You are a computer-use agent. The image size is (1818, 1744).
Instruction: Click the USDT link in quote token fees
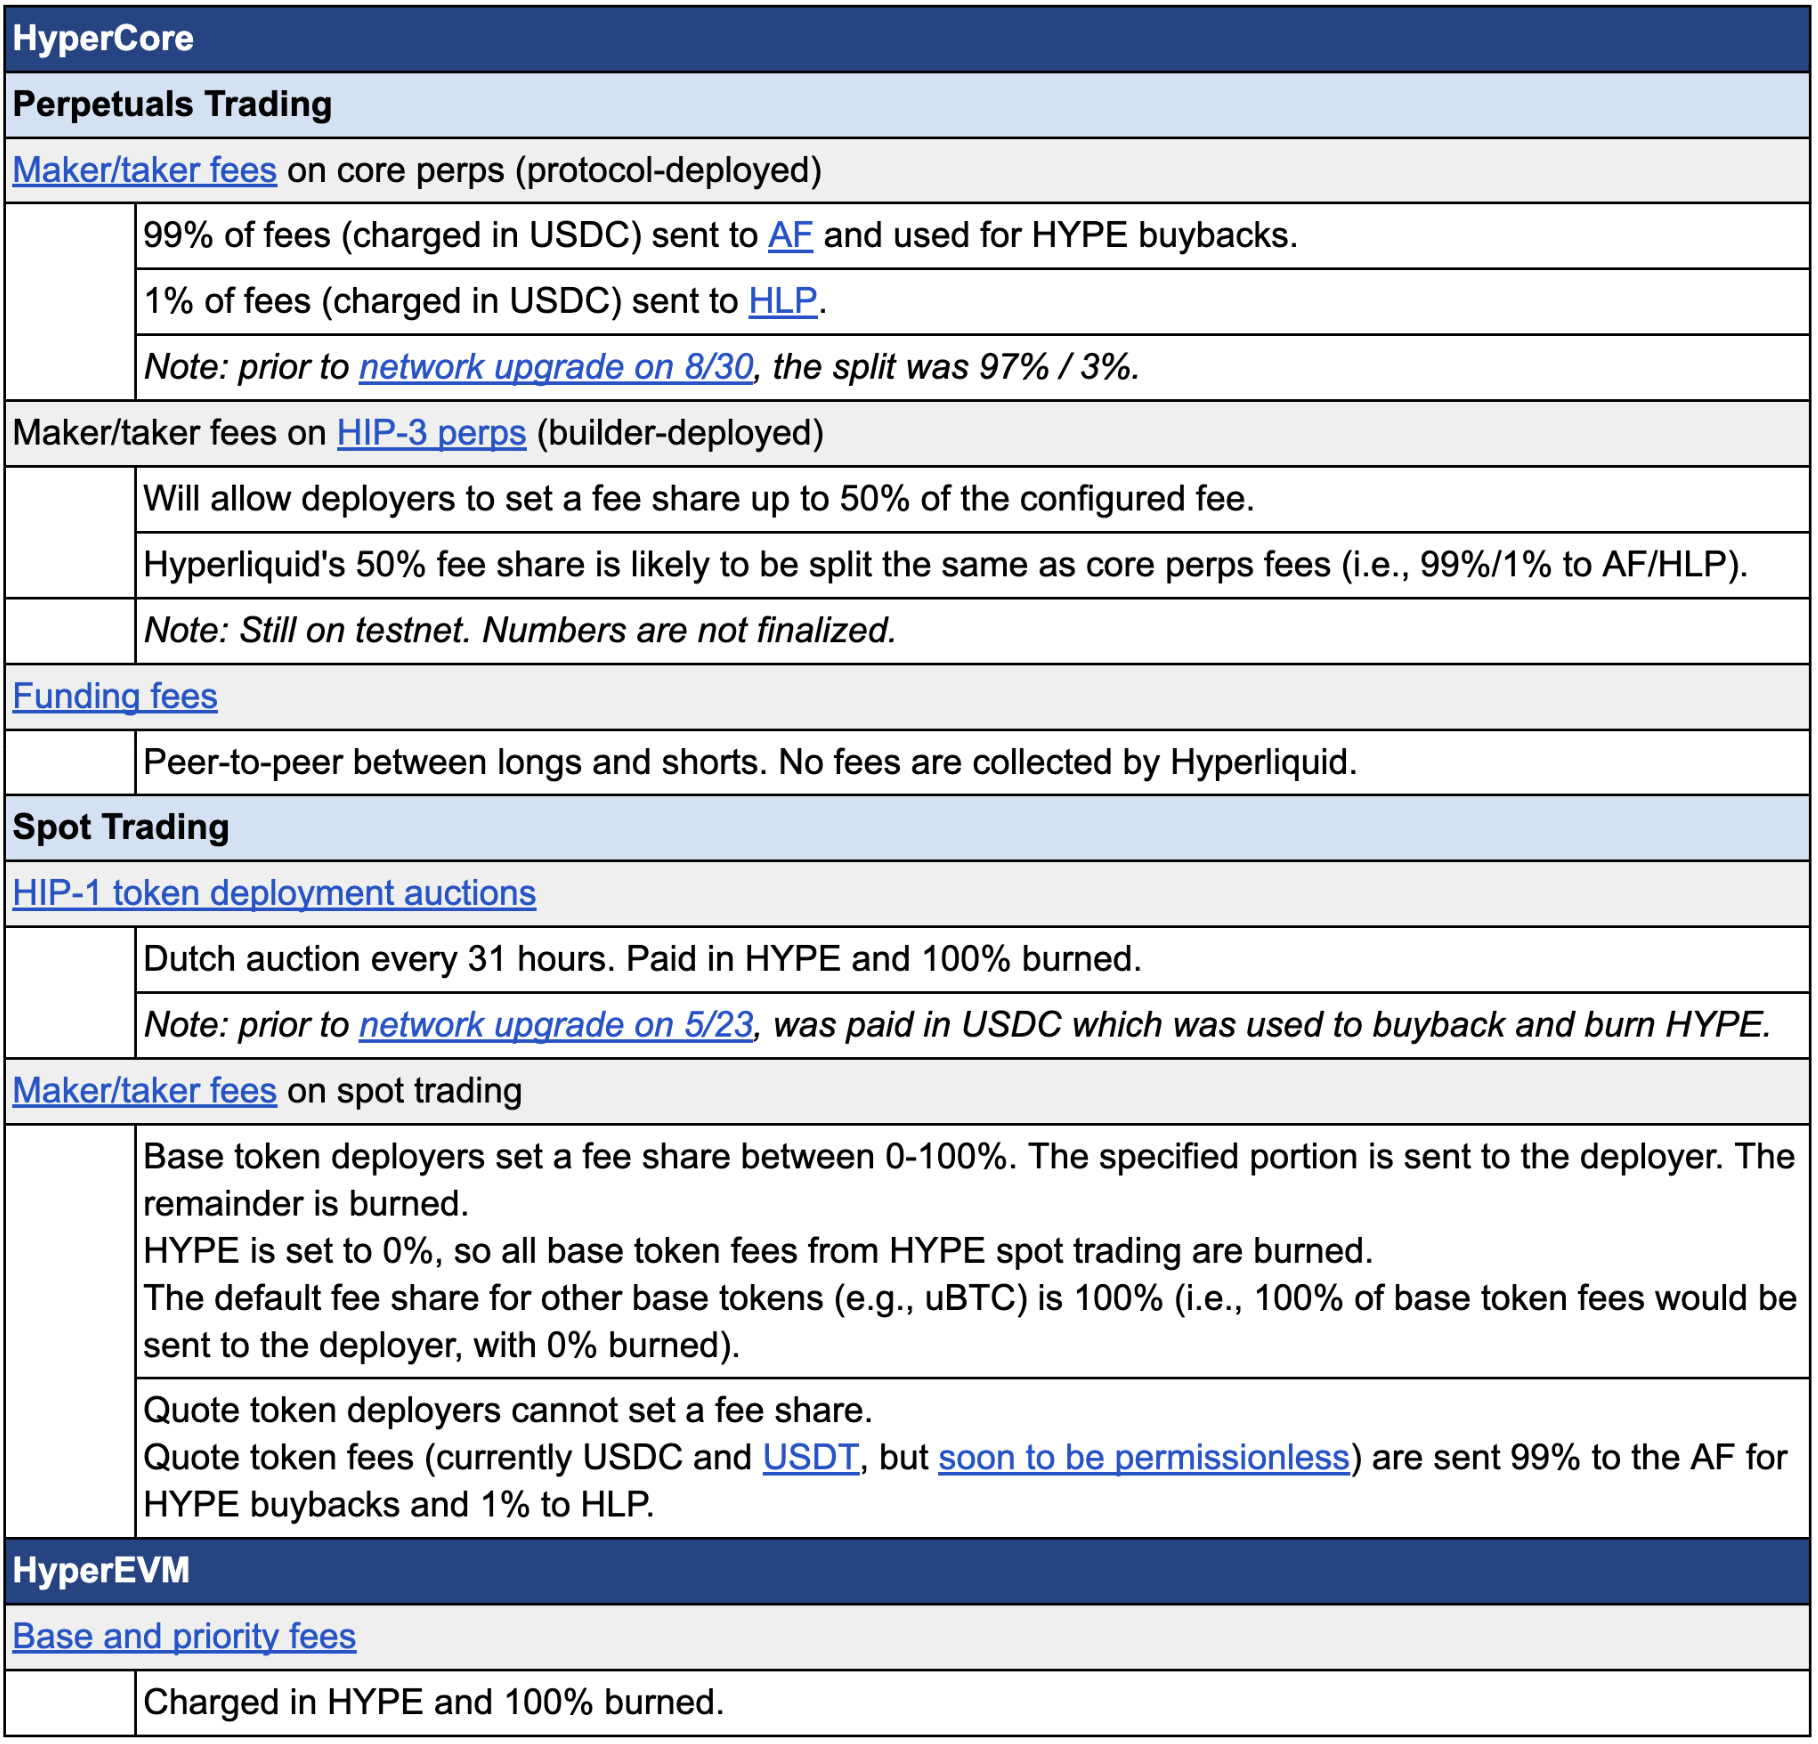[811, 1458]
